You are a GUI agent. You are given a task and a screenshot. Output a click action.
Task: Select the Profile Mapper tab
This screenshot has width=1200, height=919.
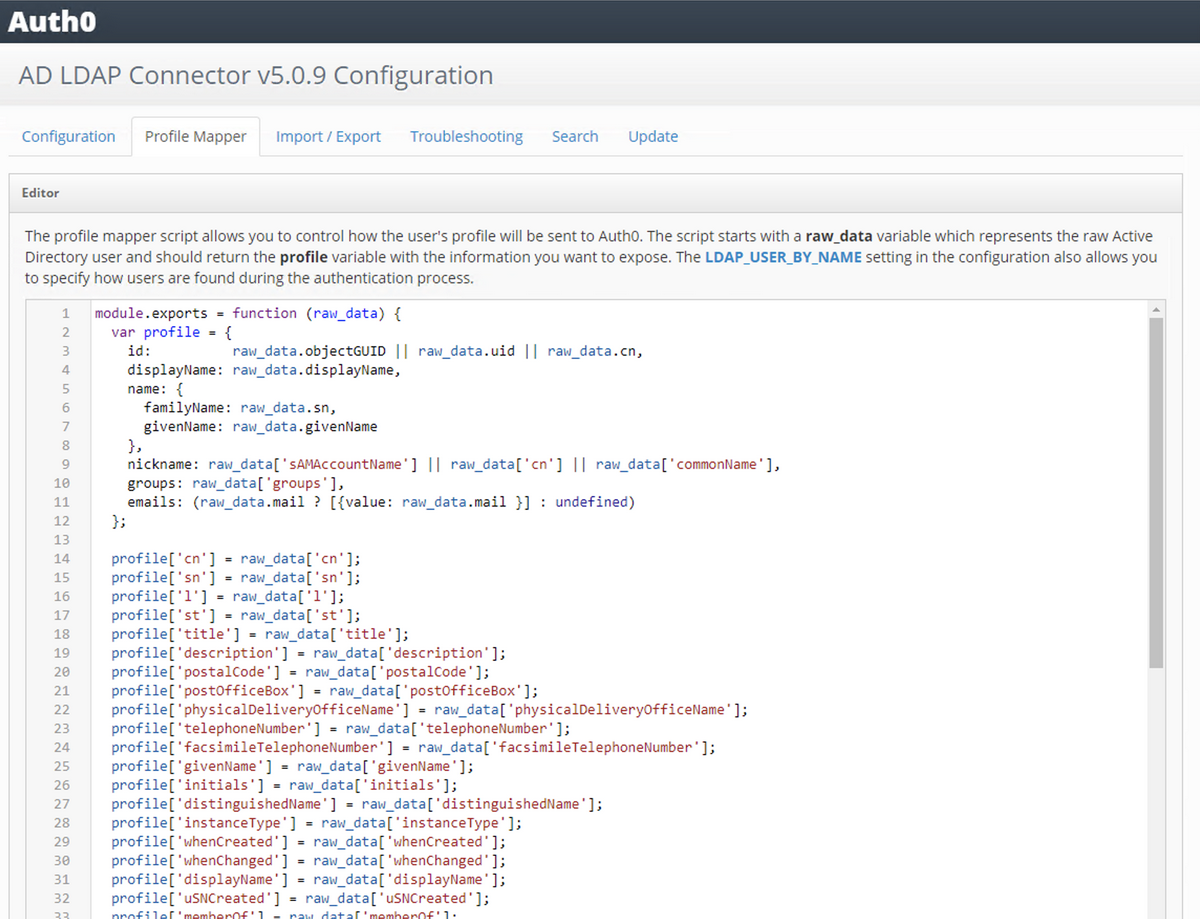(196, 136)
